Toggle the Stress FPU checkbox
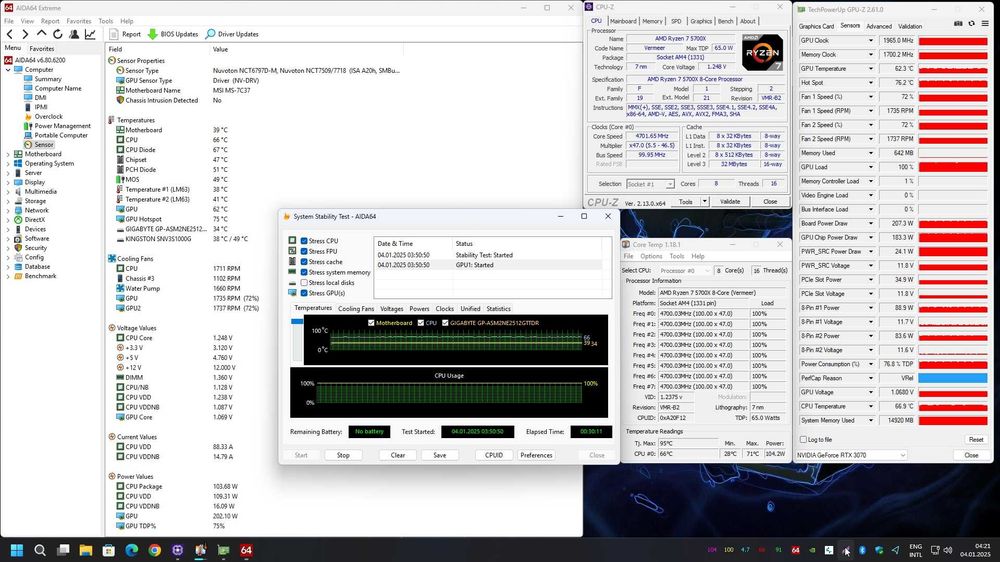This screenshot has height=562, width=1000. click(x=304, y=251)
